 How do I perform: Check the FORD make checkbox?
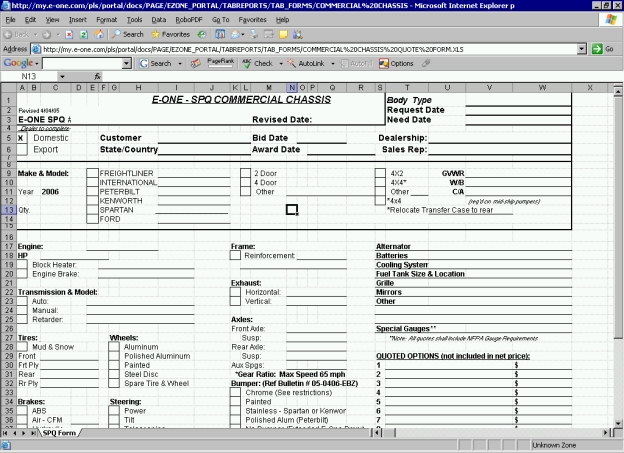tap(92, 219)
